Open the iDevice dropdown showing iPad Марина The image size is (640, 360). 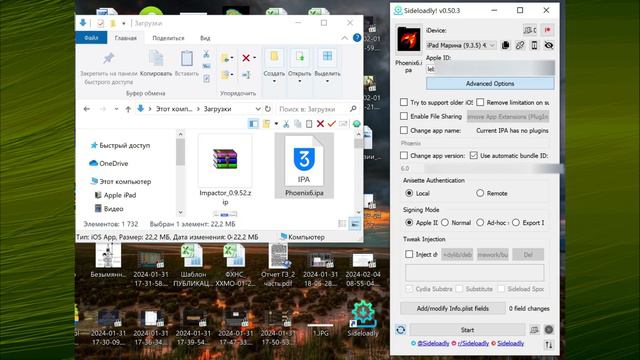pos(461,45)
